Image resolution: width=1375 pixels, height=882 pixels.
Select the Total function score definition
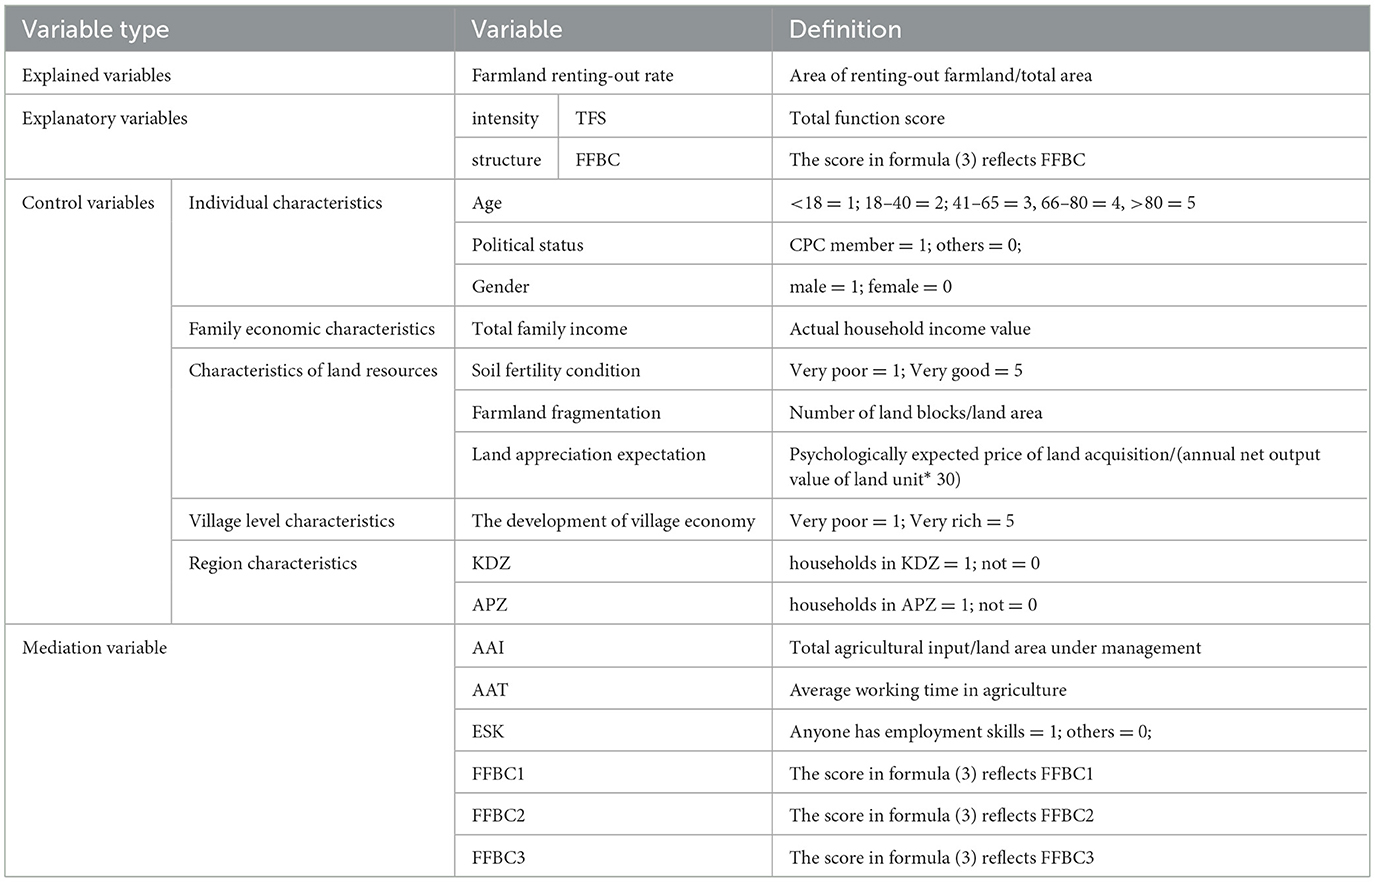tap(867, 118)
